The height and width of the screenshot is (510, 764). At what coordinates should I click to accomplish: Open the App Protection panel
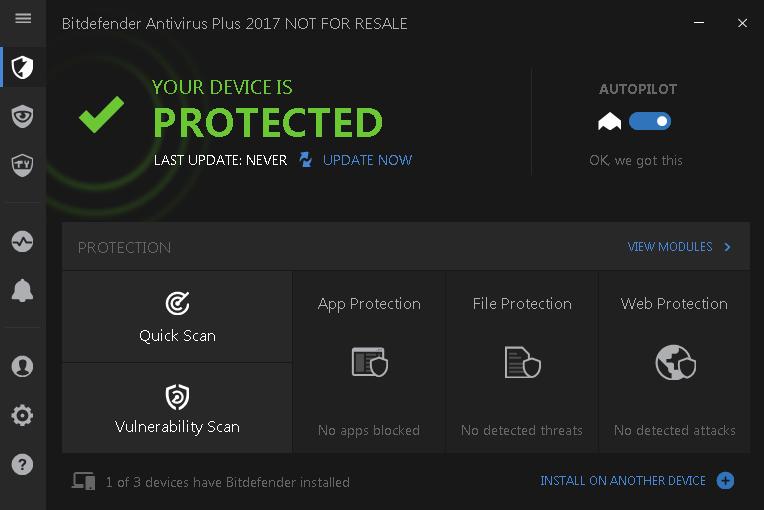(369, 362)
